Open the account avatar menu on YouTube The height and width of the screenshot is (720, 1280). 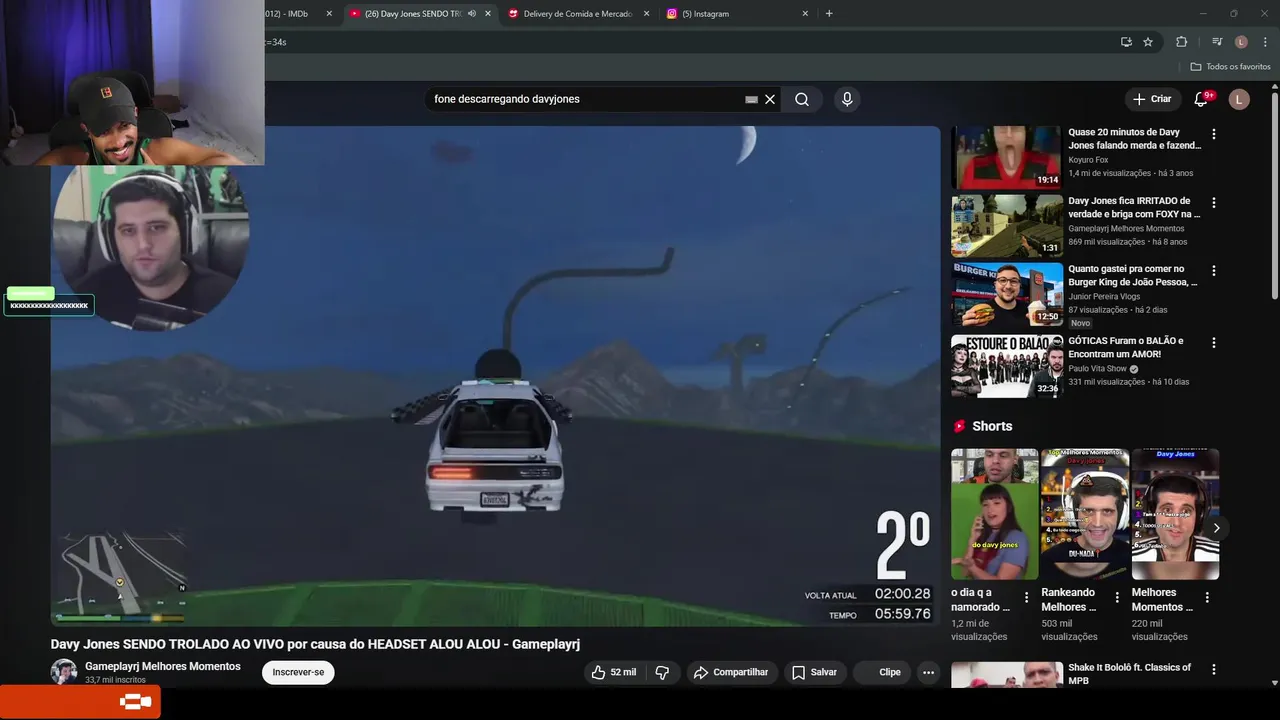(1239, 99)
